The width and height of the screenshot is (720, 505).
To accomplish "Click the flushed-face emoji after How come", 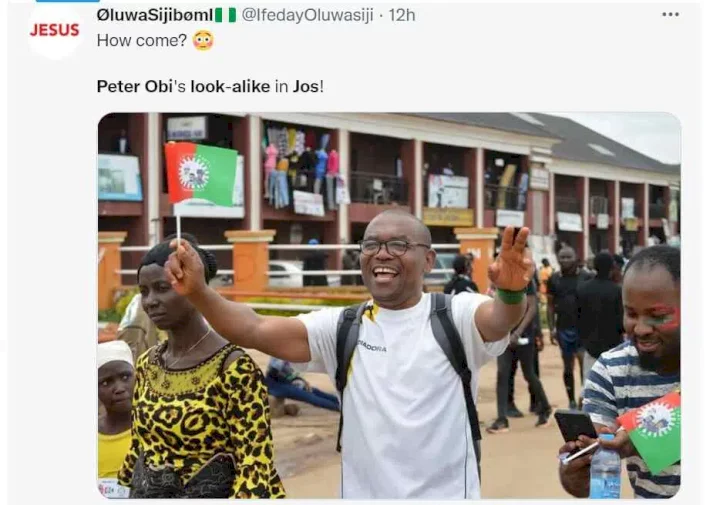I will [x=203, y=40].
